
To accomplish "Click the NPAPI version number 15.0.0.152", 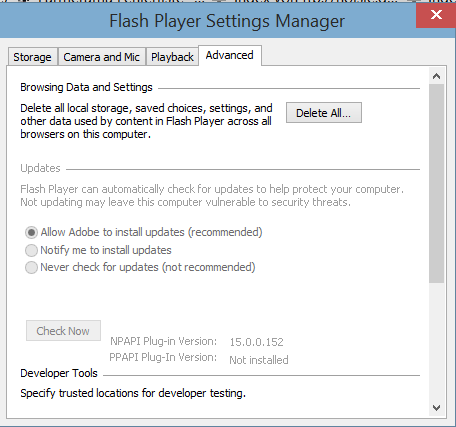I will click(x=256, y=342).
